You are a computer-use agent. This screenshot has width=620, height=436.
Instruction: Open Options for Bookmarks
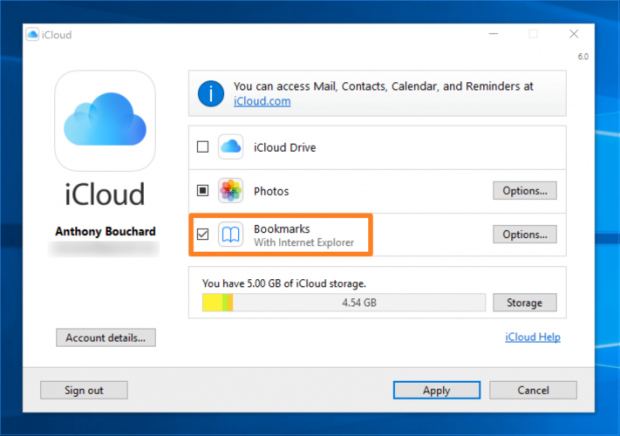[524, 235]
